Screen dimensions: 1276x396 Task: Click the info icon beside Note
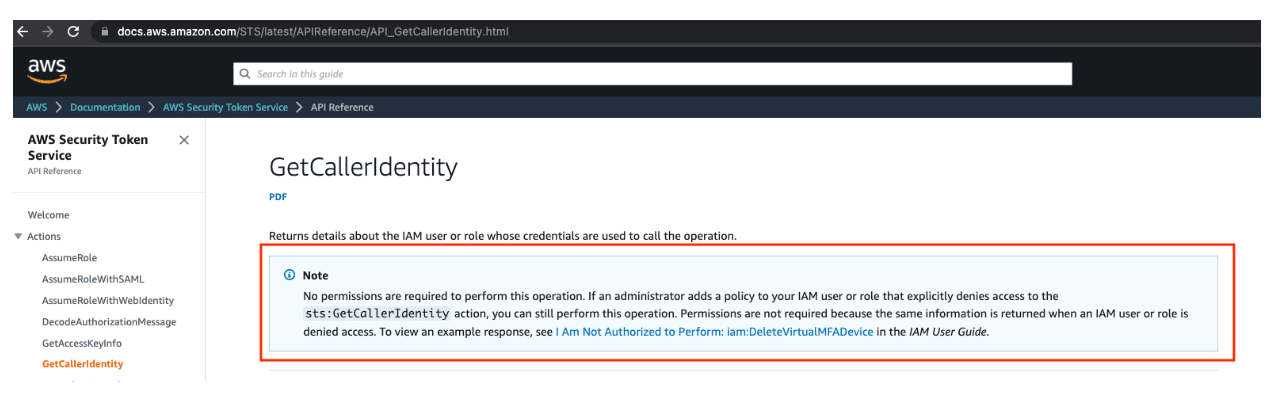tap(289, 275)
